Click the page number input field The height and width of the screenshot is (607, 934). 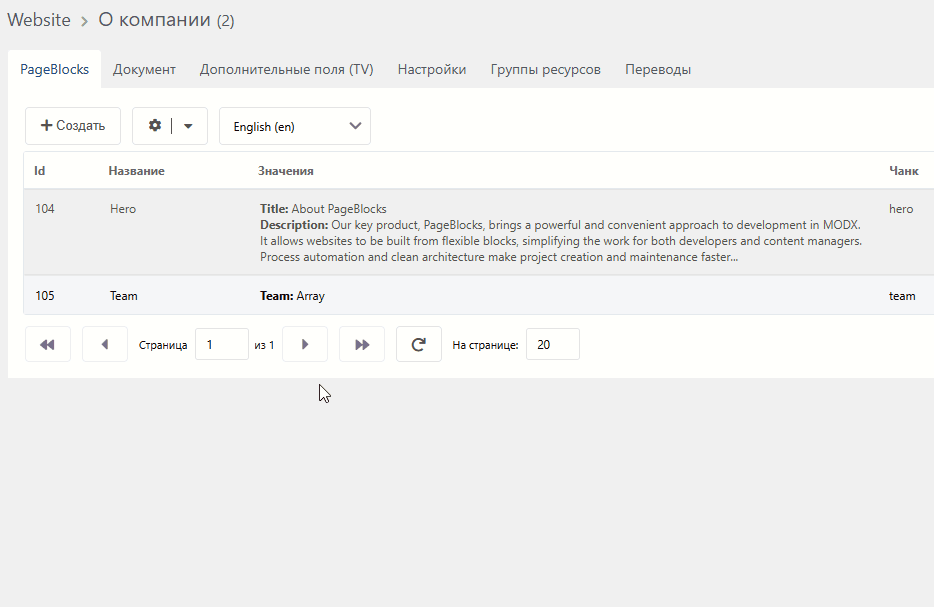click(222, 344)
